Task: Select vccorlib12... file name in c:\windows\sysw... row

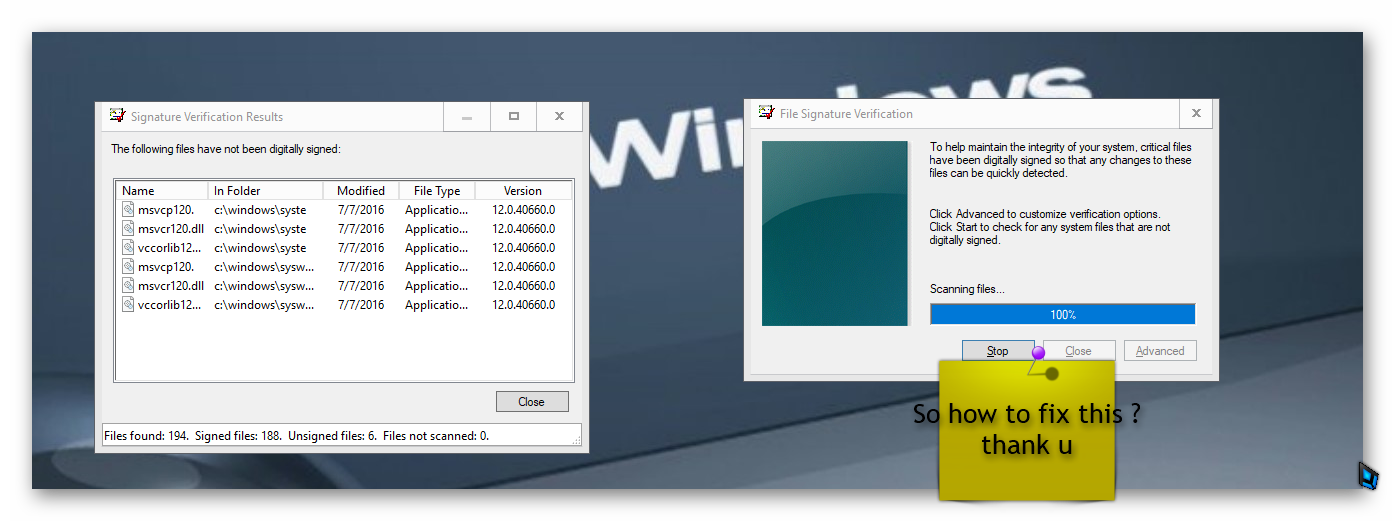Action: click(171, 305)
